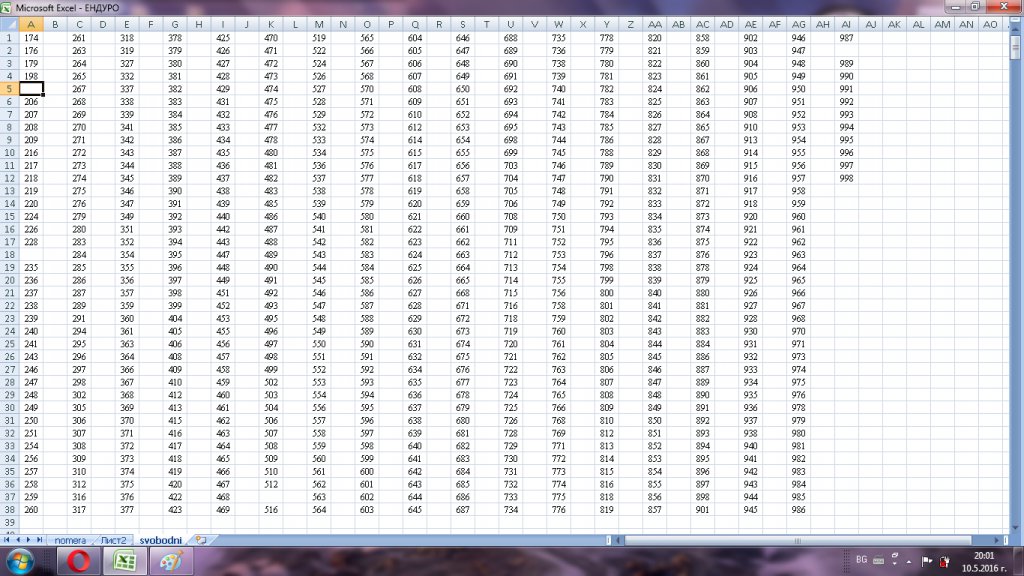1024x576 pixels.
Task: Select column AO header
Action: click(990, 24)
